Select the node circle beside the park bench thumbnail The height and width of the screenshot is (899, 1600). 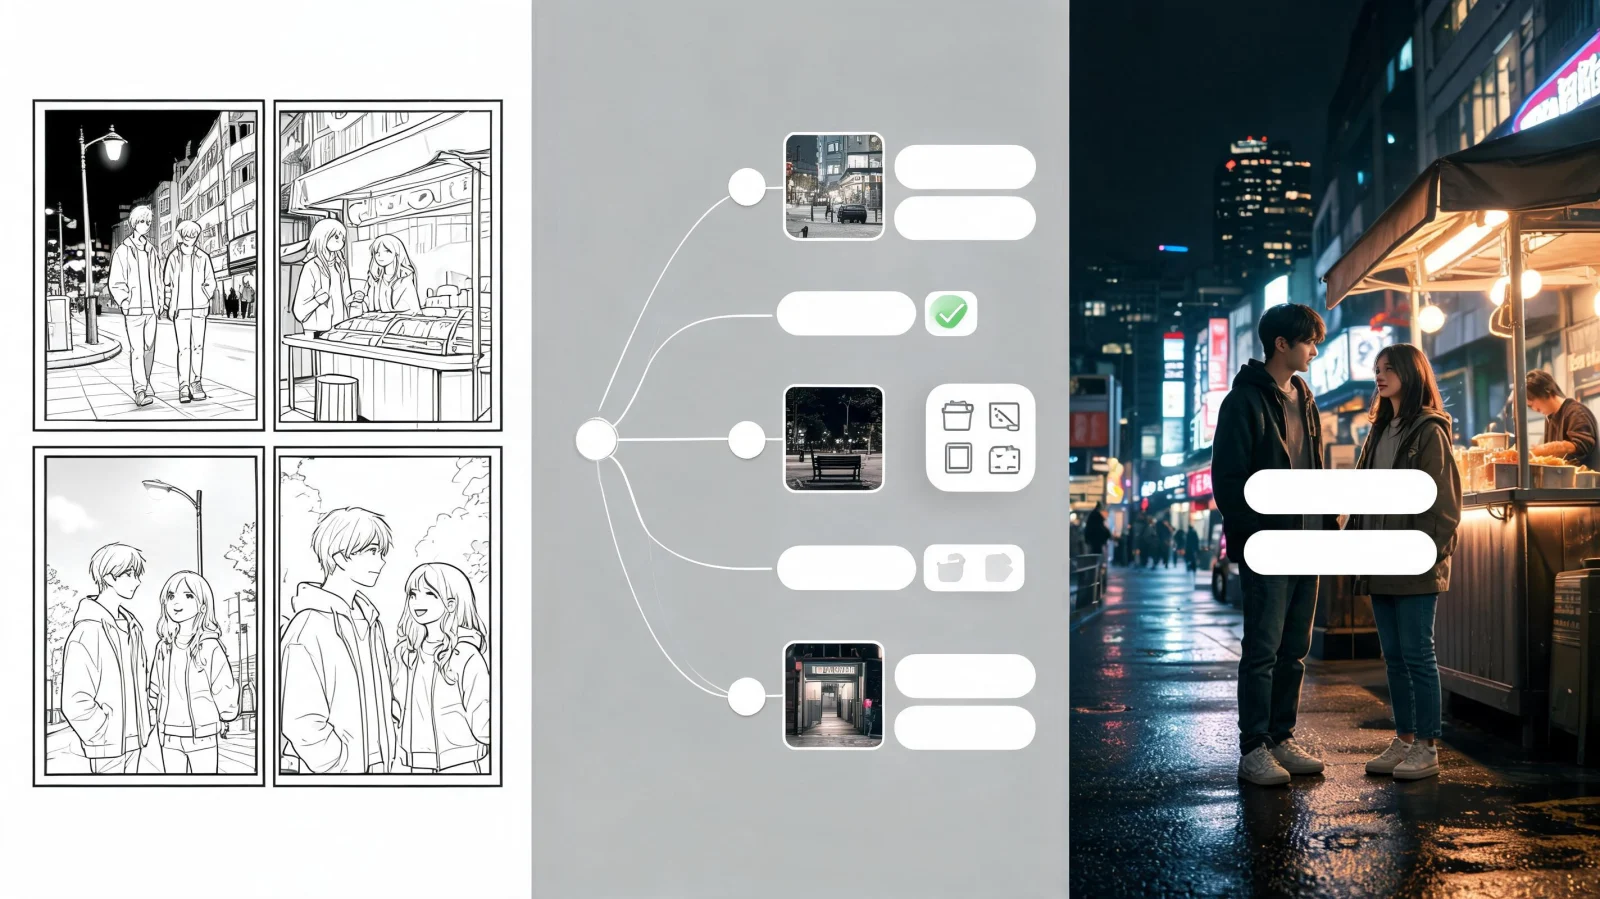(746, 440)
